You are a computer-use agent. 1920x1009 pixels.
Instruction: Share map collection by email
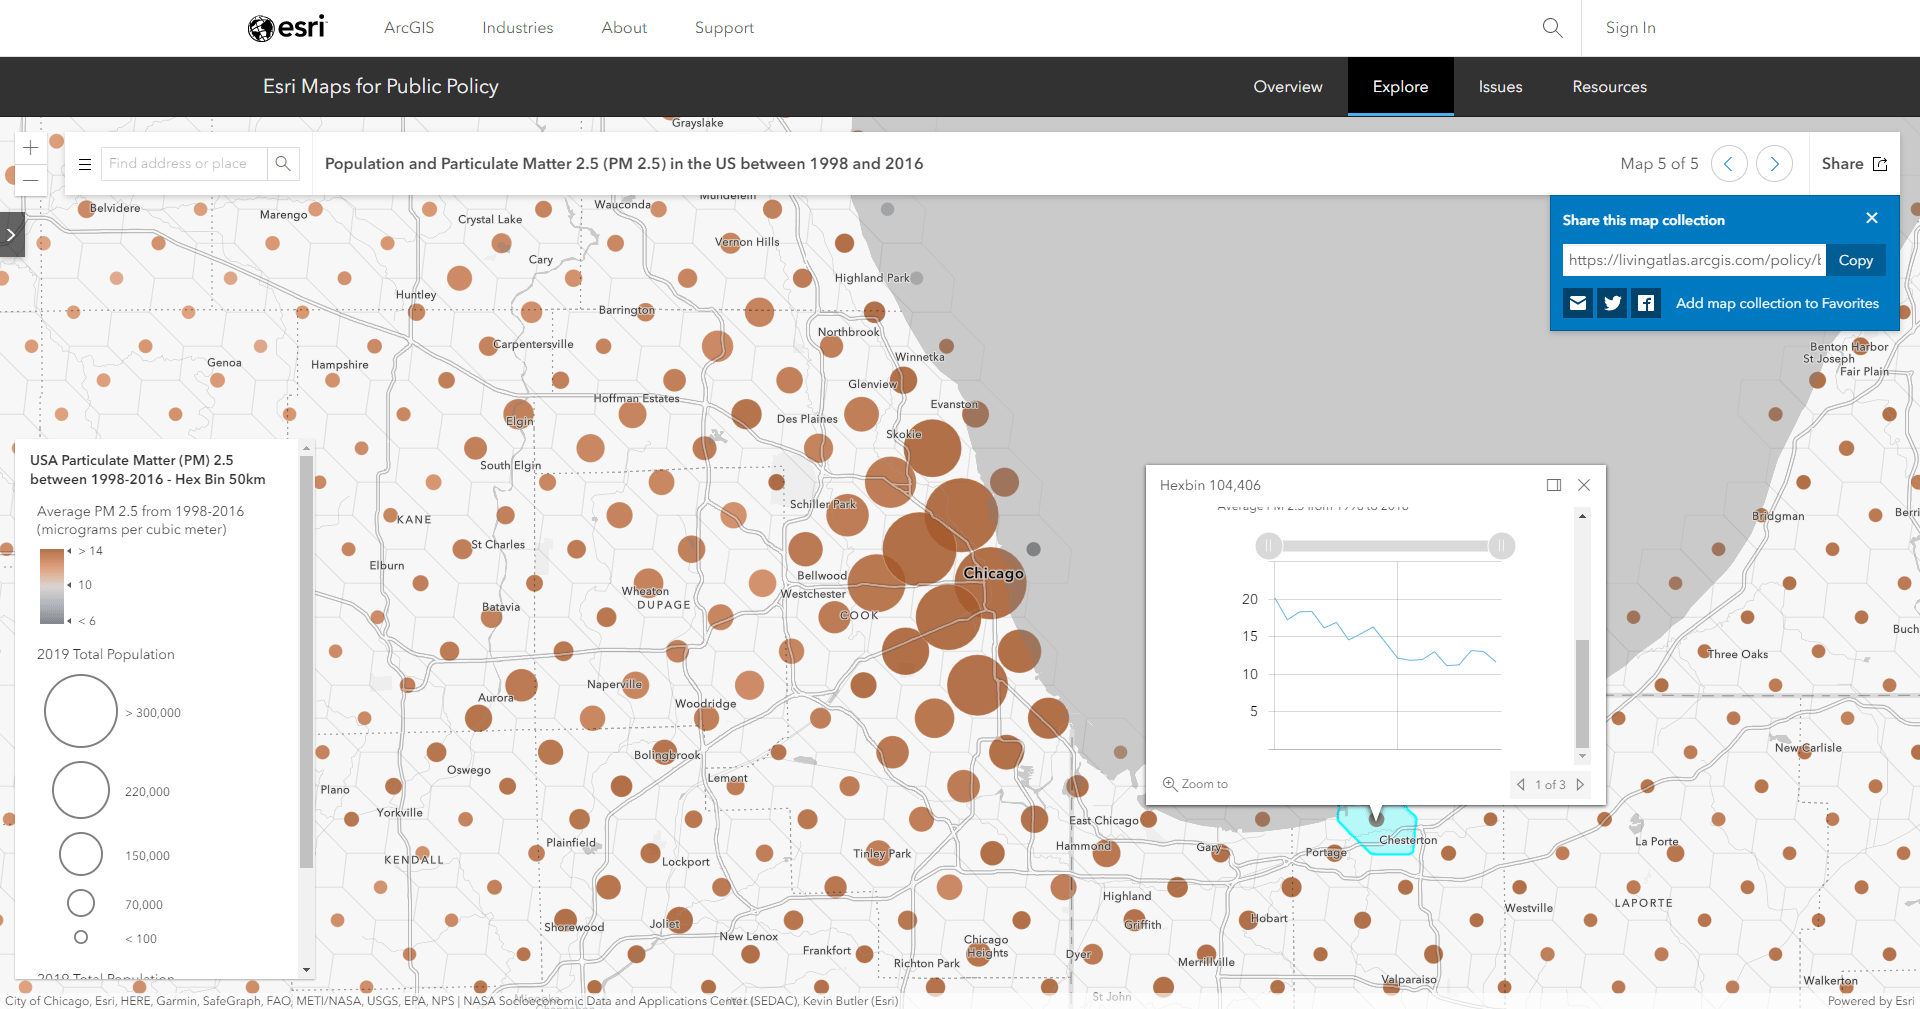coord(1578,303)
